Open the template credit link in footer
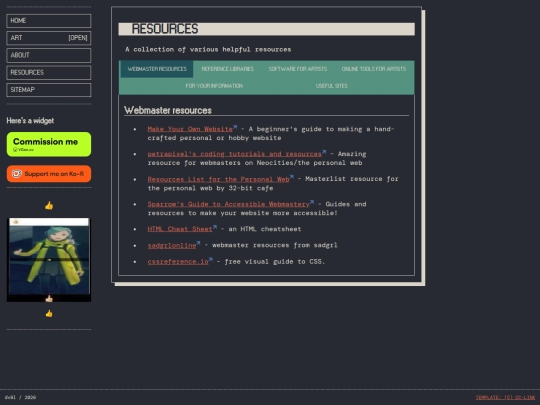This screenshot has height=405, width=540. coord(505,397)
